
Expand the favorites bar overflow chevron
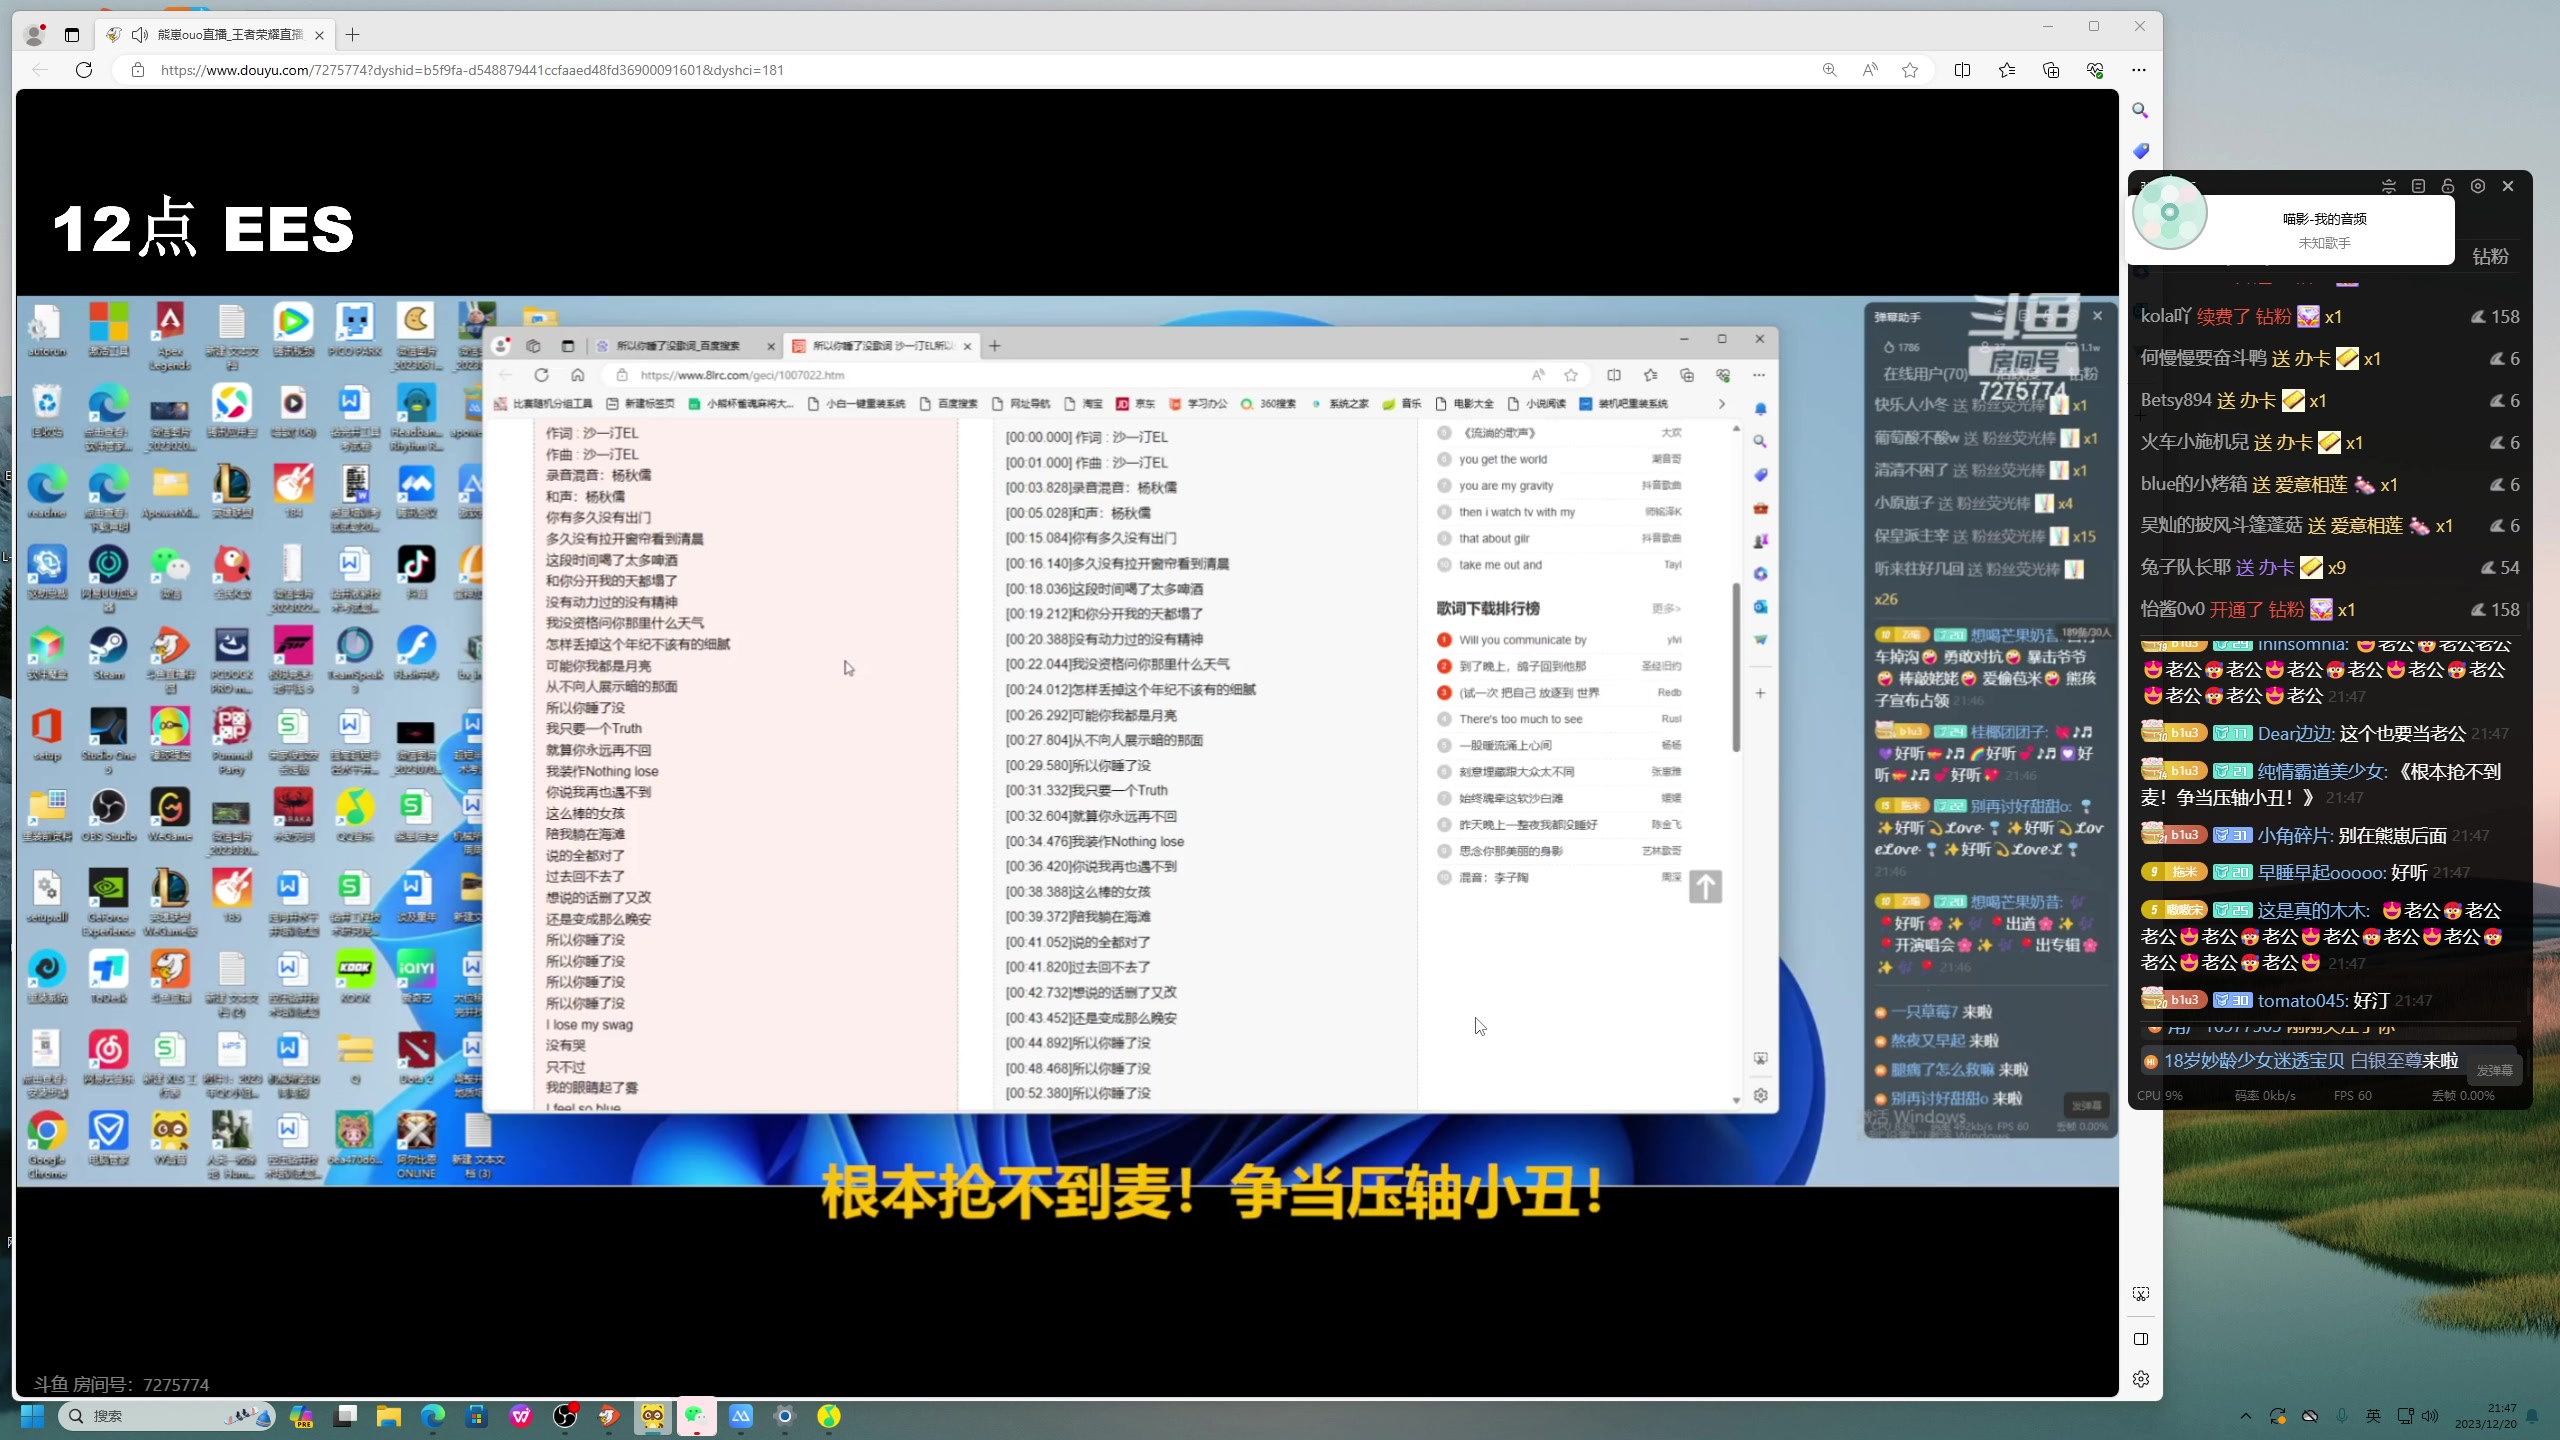tap(1723, 404)
